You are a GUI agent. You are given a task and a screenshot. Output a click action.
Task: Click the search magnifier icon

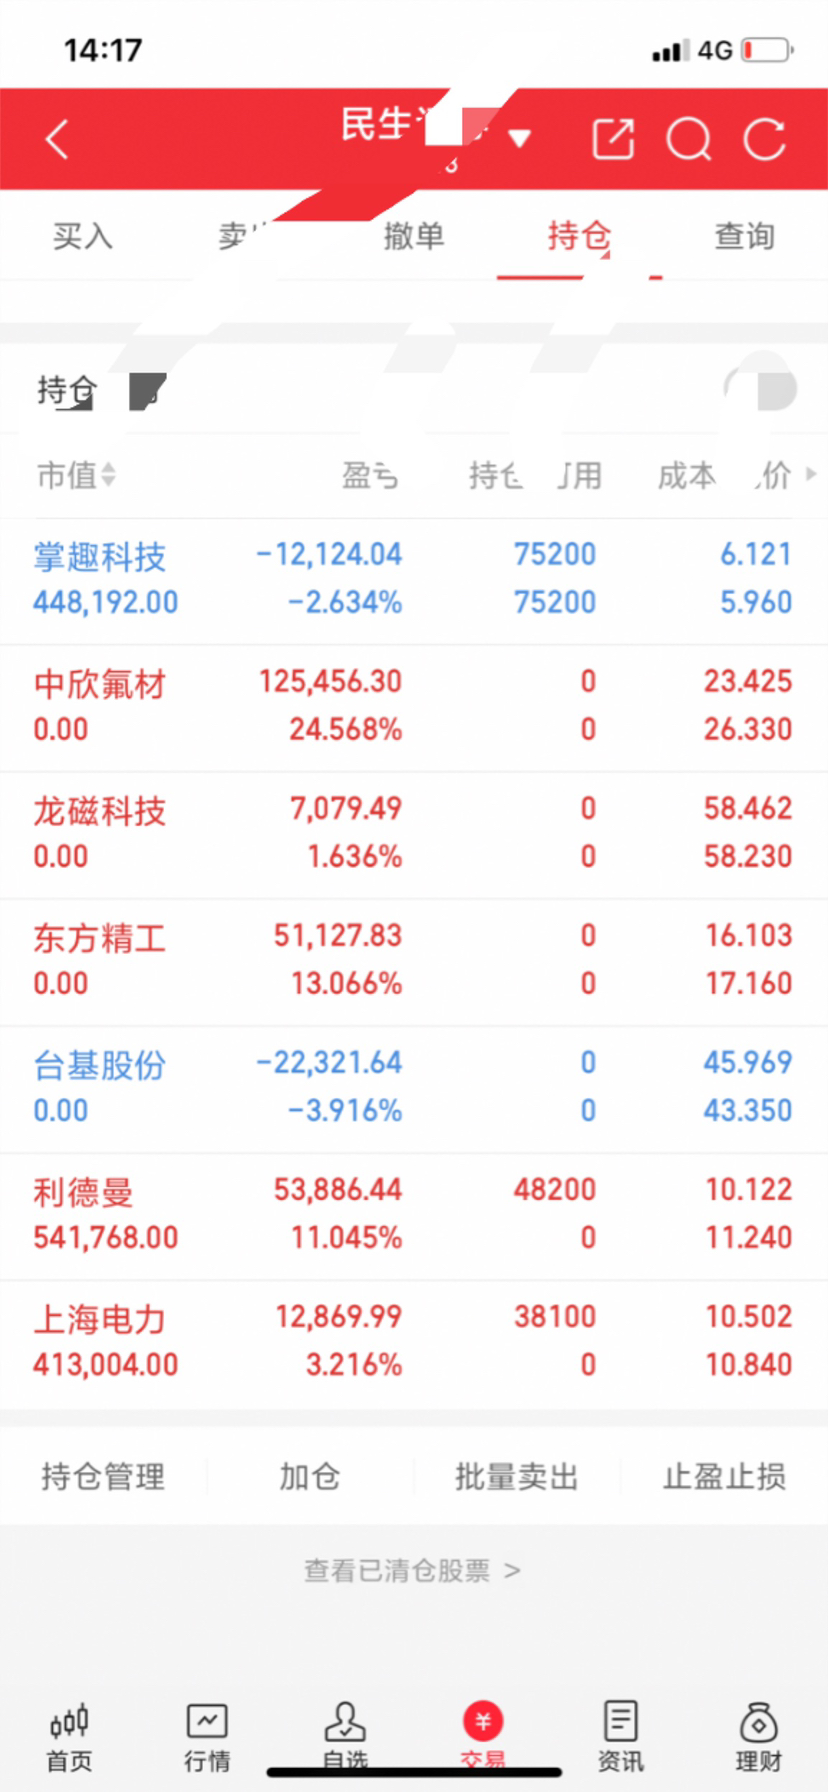689,139
